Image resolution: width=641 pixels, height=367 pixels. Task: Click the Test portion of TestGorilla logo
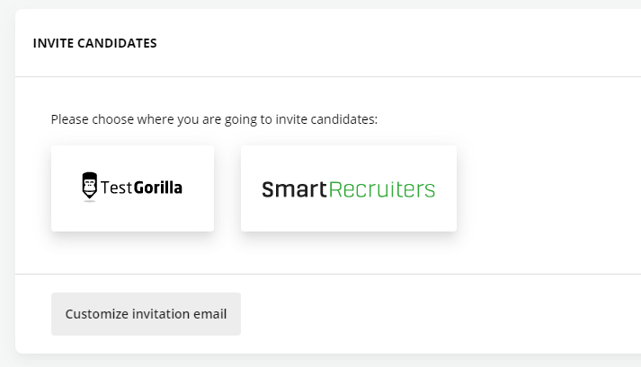(x=117, y=188)
